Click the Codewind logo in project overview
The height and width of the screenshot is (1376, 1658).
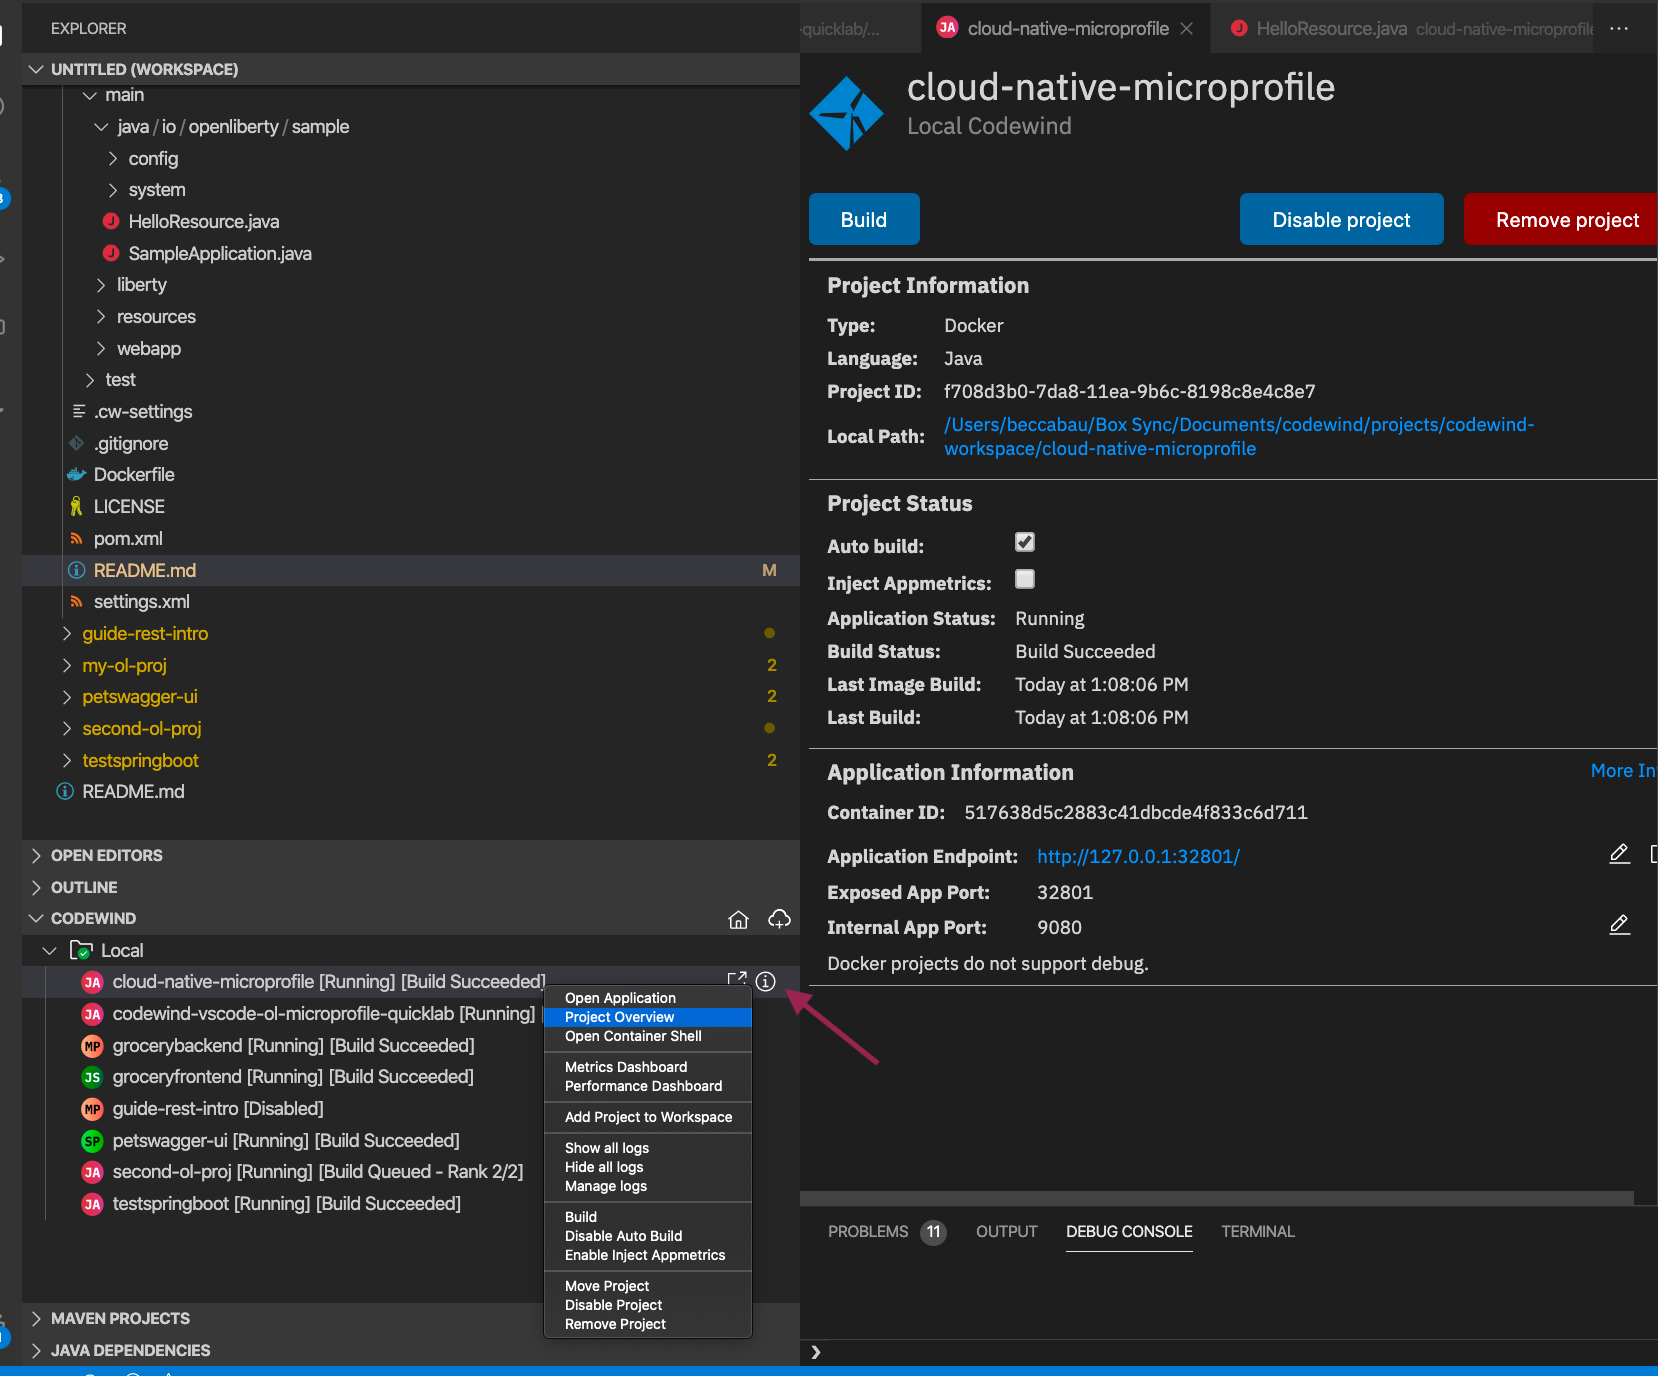point(846,113)
